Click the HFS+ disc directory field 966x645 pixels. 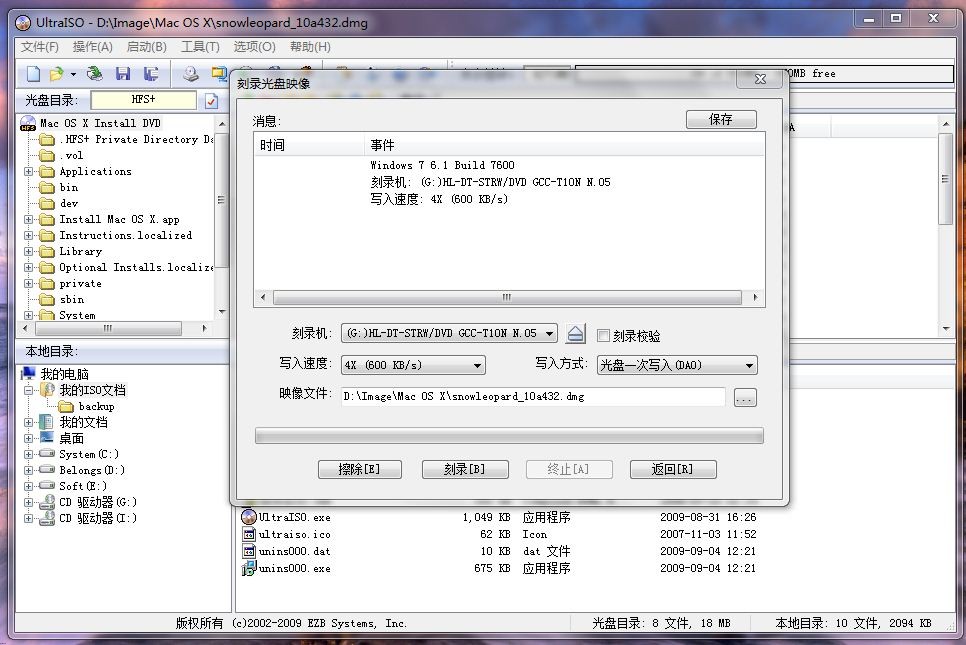point(144,100)
